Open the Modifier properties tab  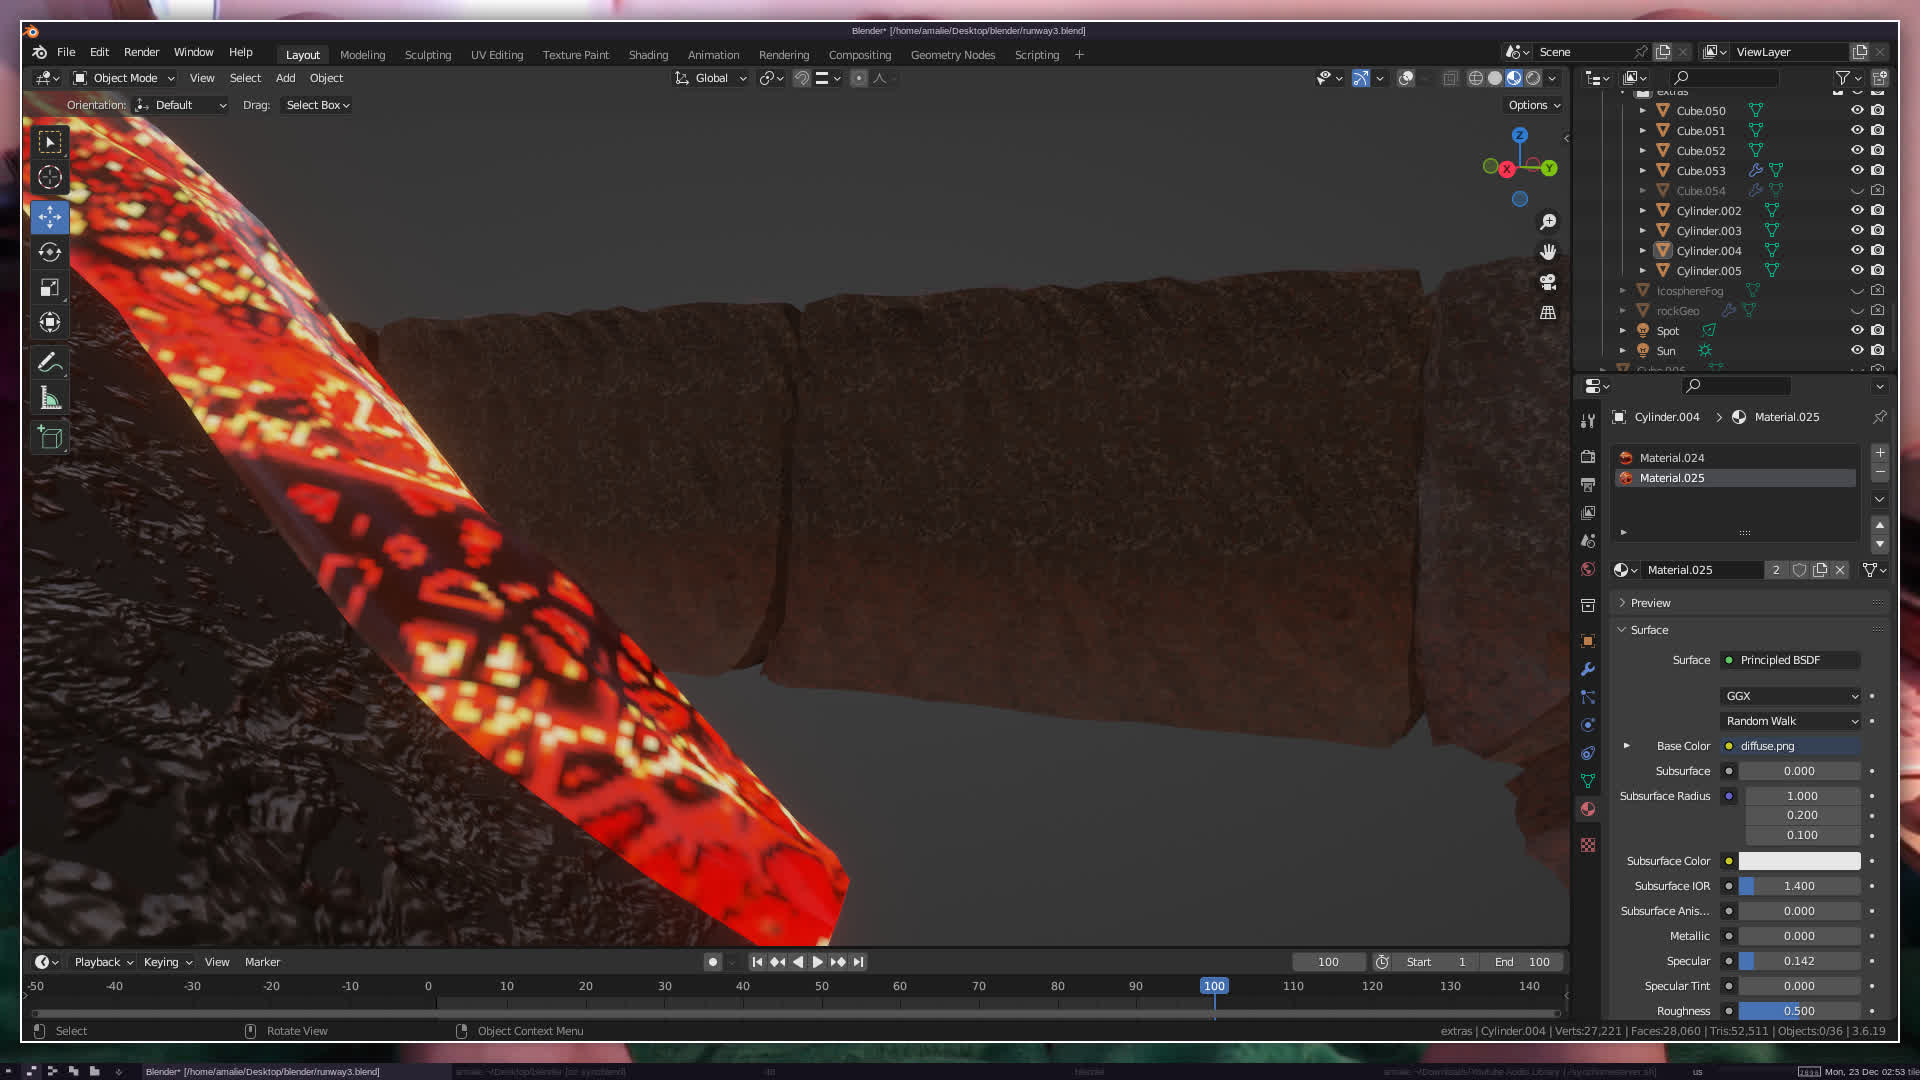pyautogui.click(x=1588, y=669)
